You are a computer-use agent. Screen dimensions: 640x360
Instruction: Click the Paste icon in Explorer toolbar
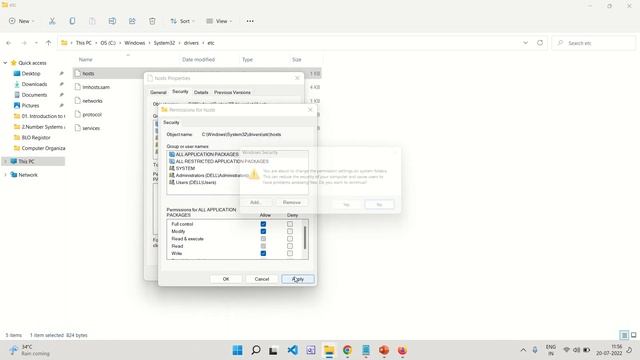92,21
